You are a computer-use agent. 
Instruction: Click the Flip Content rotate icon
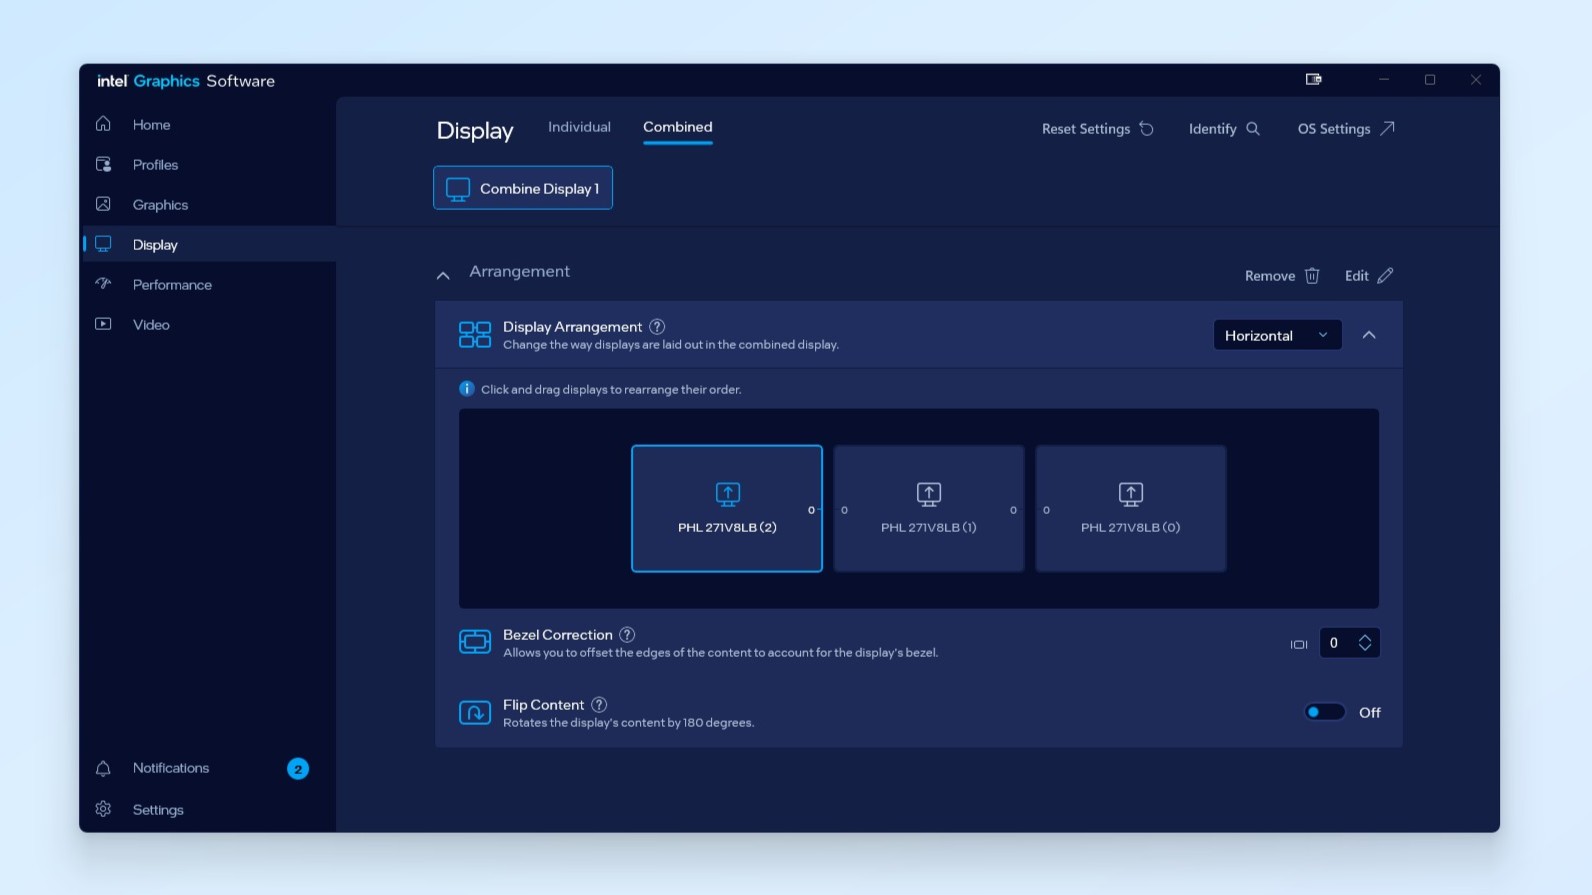475,712
